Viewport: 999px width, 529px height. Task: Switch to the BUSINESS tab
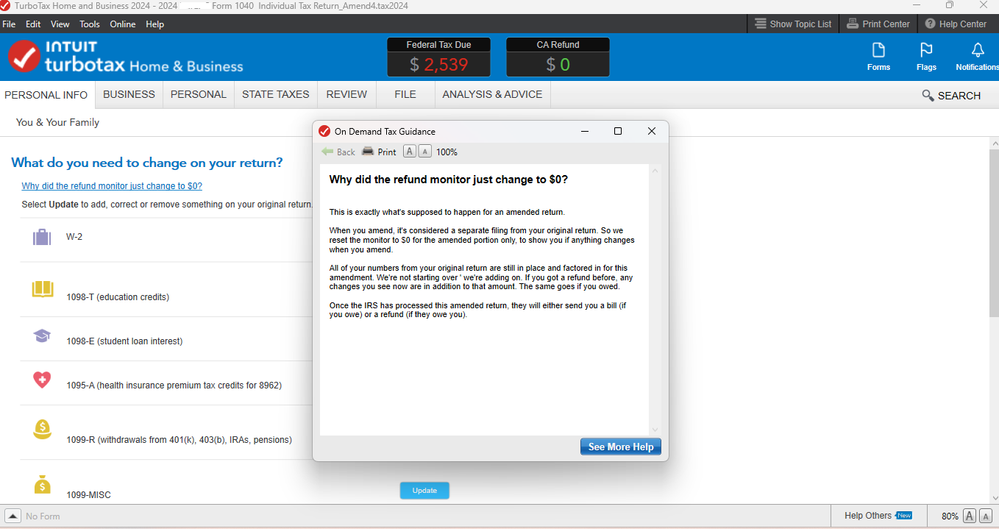click(x=129, y=94)
